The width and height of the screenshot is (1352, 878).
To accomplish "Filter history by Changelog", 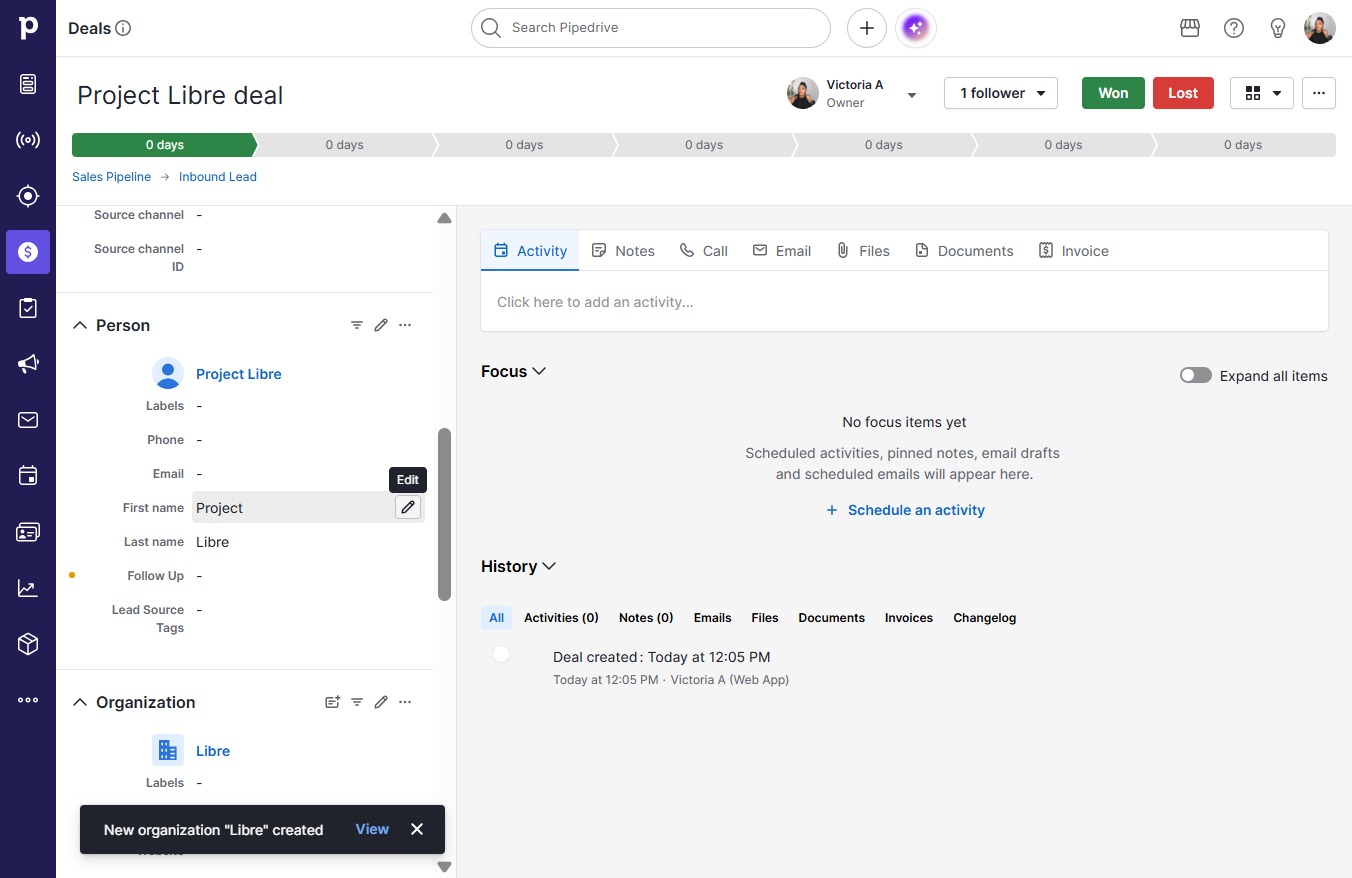I will click(x=984, y=618).
